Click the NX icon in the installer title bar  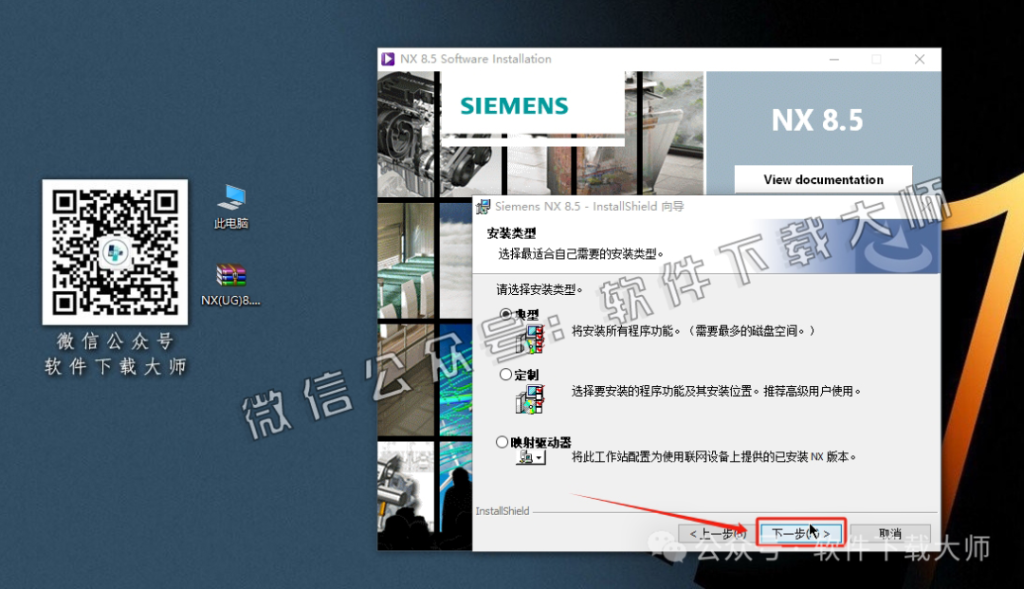pos(388,59)
